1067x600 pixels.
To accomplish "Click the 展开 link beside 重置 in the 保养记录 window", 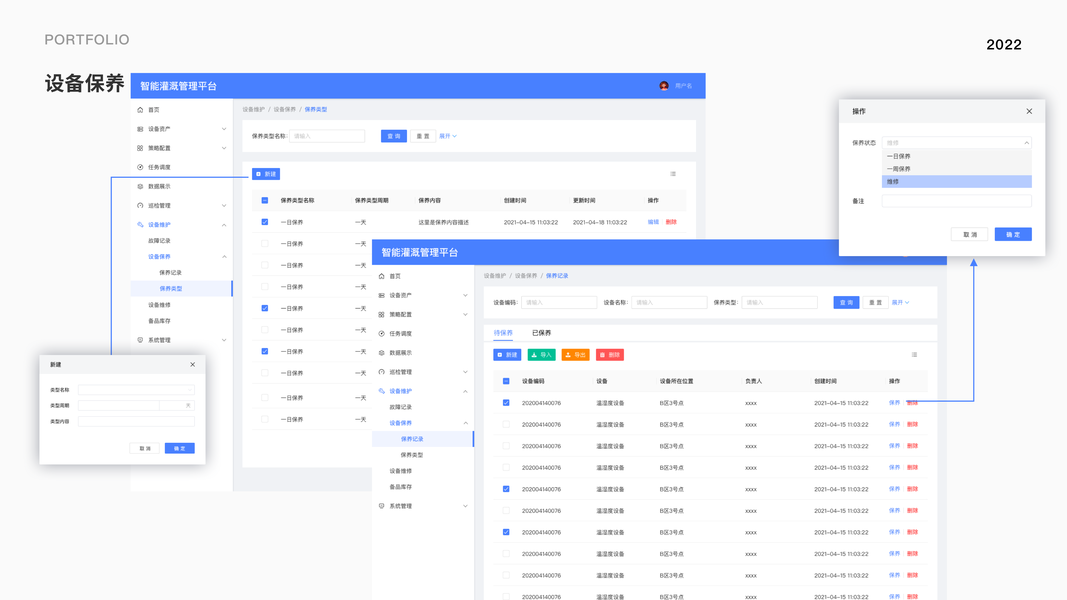I will tap(900, 302).
